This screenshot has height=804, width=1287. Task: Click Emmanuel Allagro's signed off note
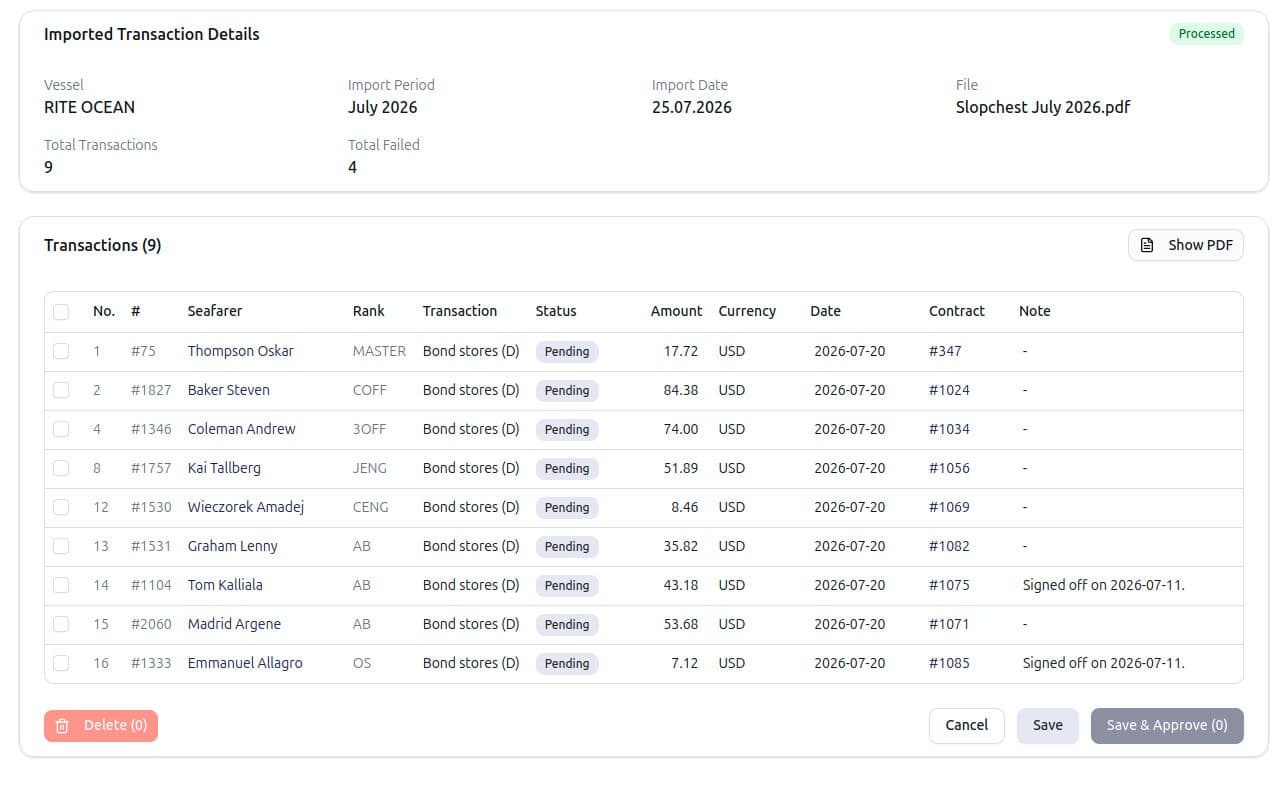tap(1103, 663)
